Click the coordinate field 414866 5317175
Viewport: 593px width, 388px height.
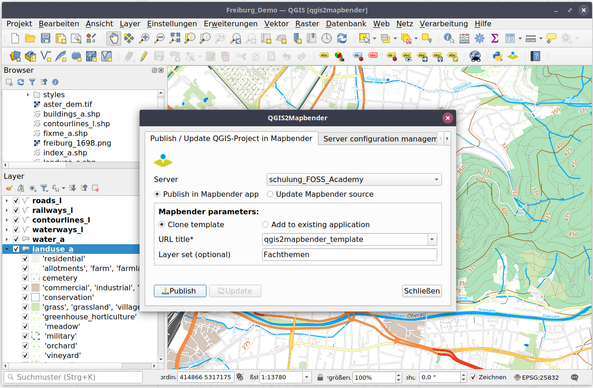pos(205,377)
